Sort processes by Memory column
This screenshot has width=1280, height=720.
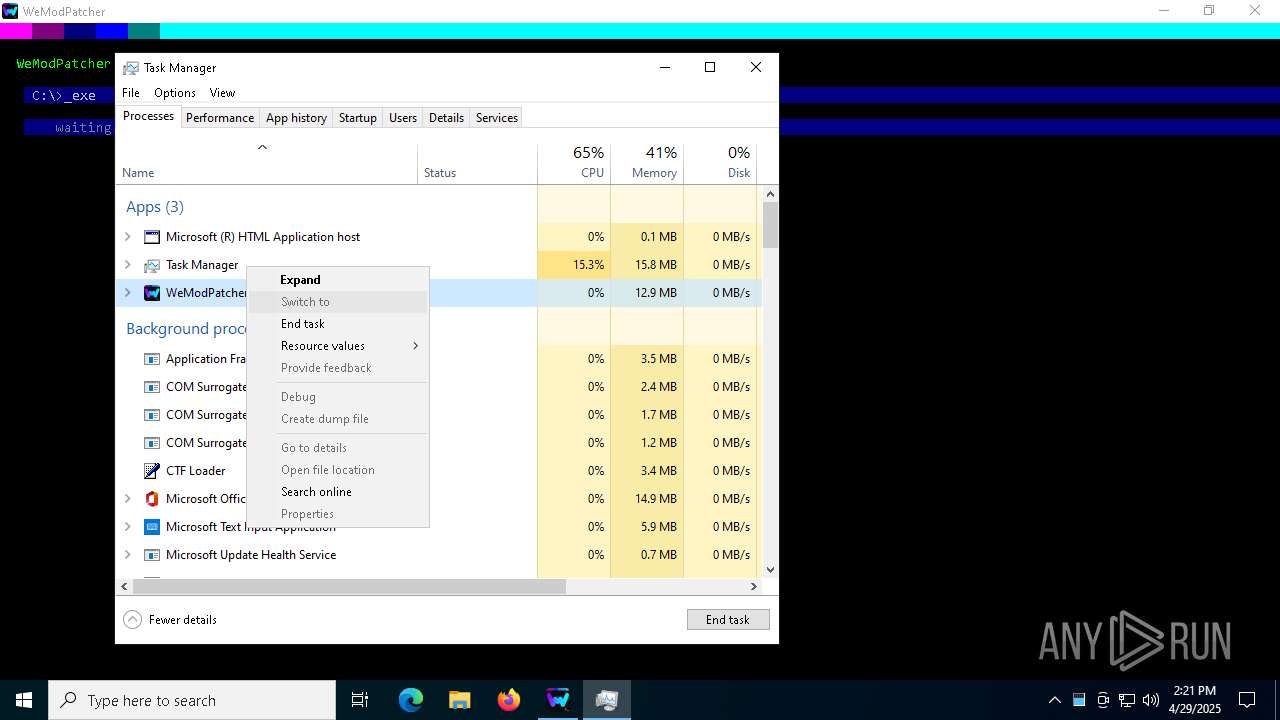point(647,163)
